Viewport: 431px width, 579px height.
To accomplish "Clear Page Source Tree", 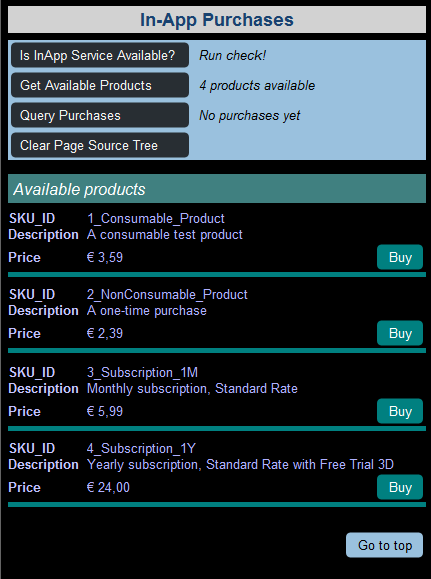I will pyautogui.click(x=100, y=145).
